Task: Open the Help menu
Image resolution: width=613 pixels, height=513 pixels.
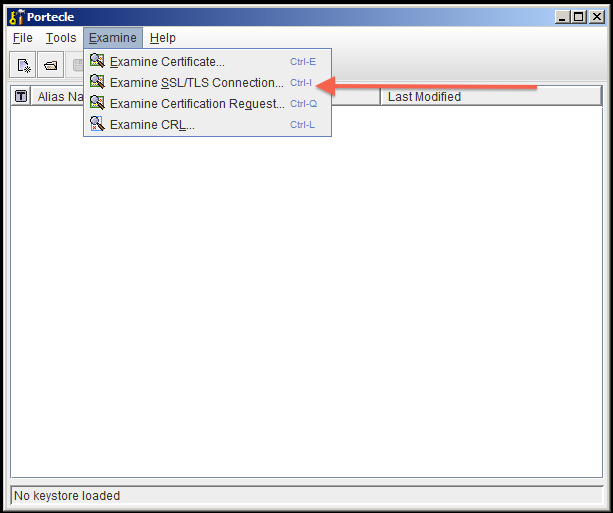Action: pos(163,38)
